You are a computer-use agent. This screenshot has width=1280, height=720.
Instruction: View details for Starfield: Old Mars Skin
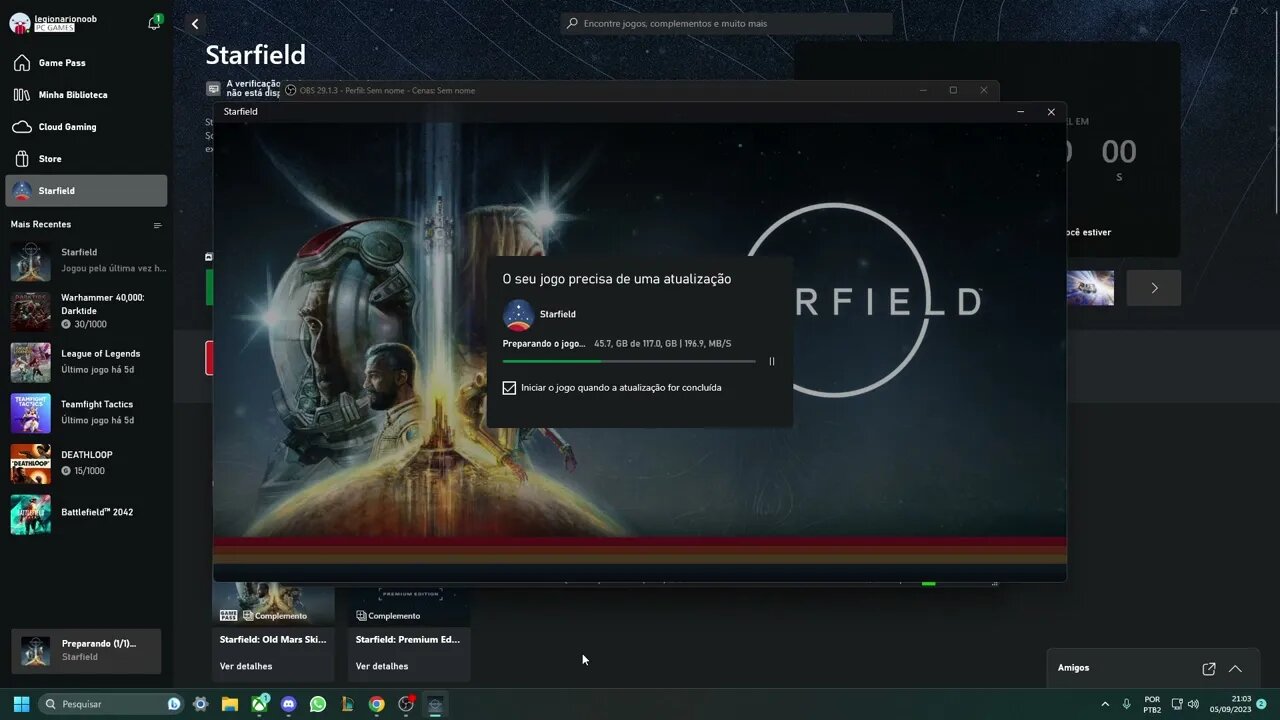246,666
